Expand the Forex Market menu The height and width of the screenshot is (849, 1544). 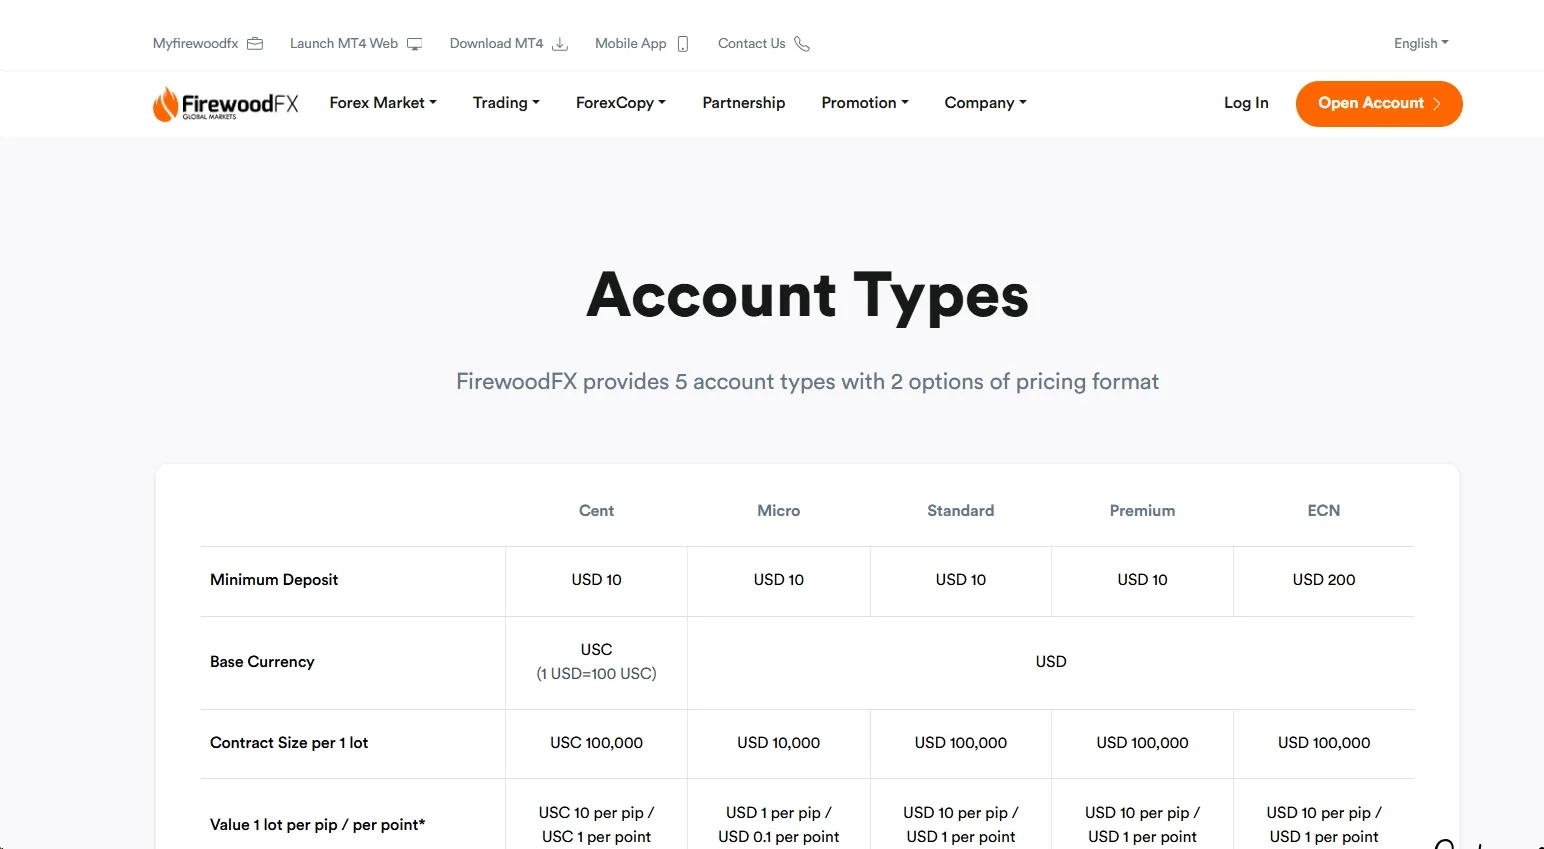(x=383, y=103)
